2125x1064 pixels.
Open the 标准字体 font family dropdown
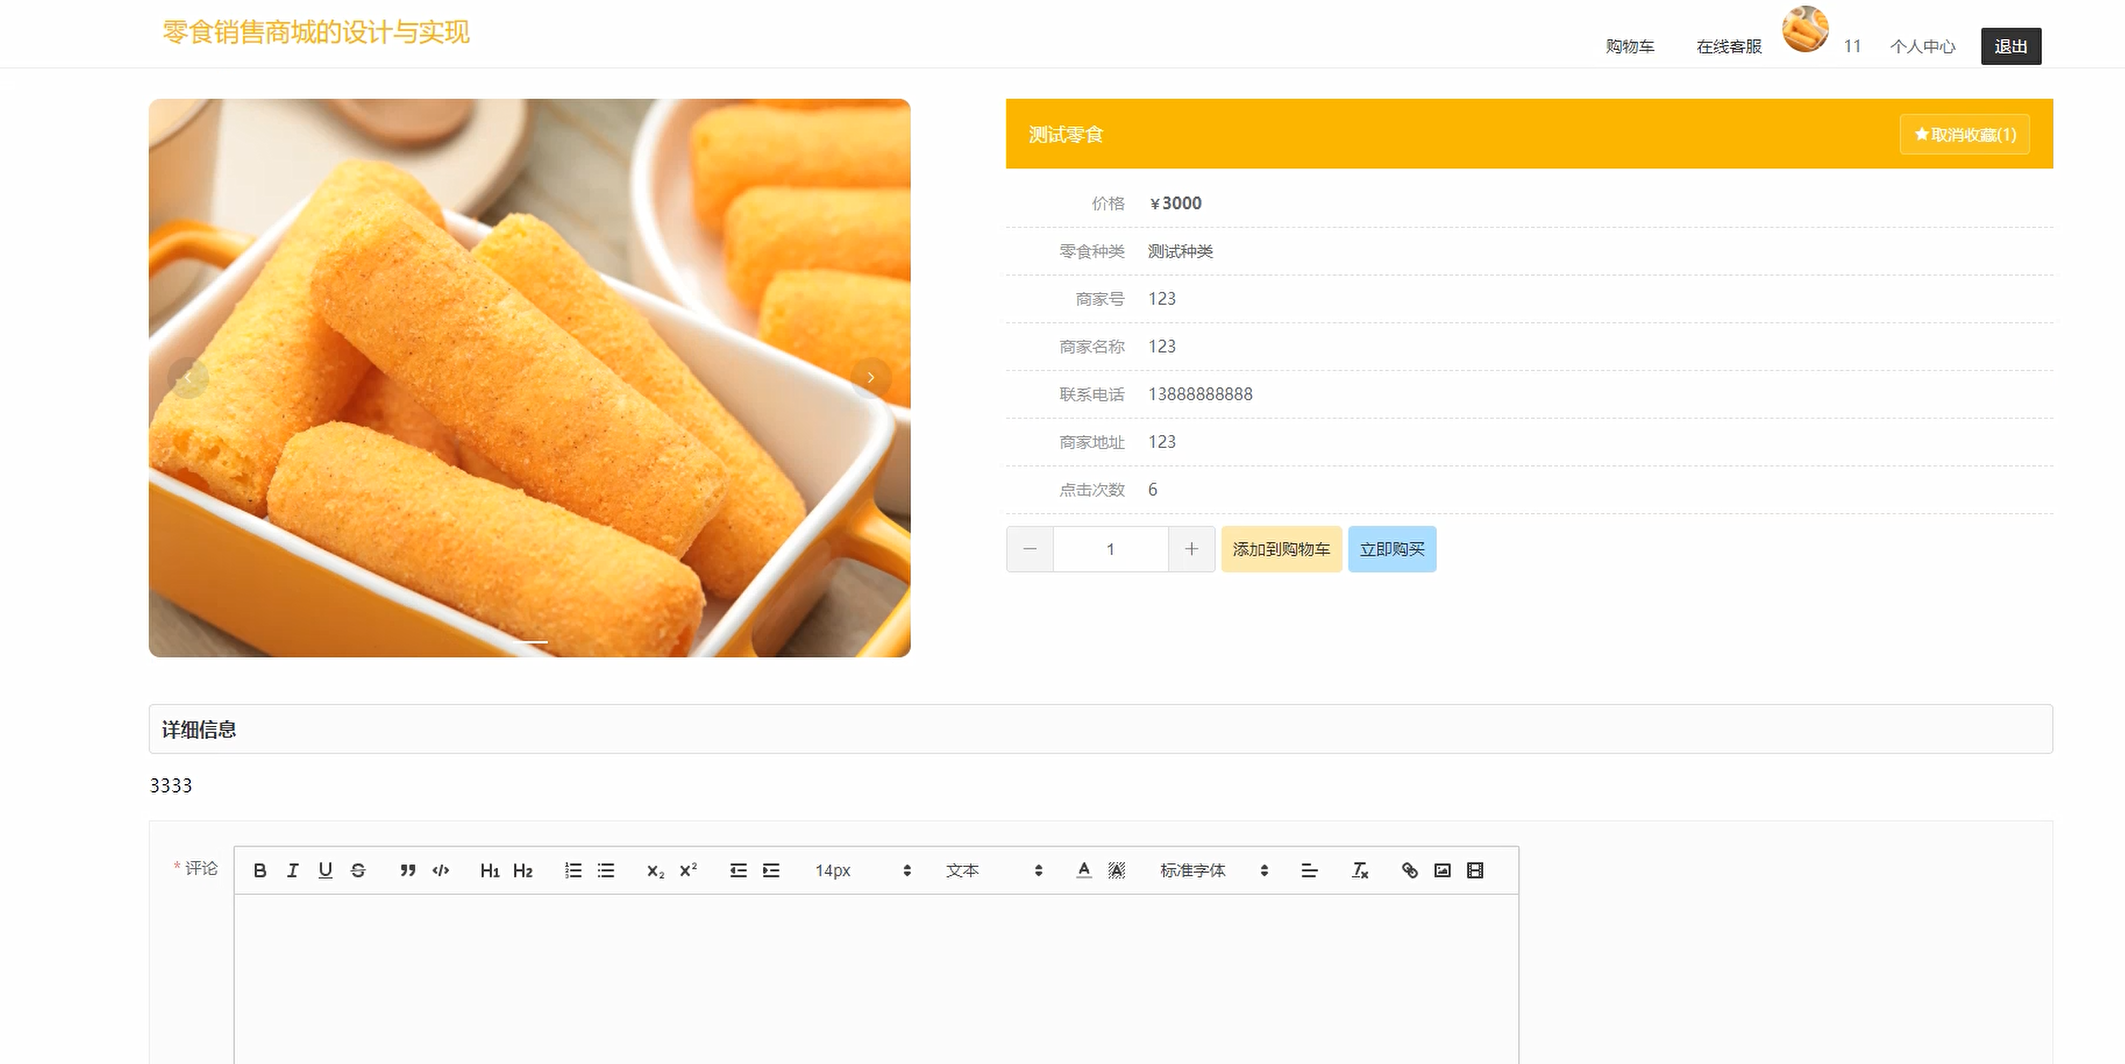(x=1213, y=871)
